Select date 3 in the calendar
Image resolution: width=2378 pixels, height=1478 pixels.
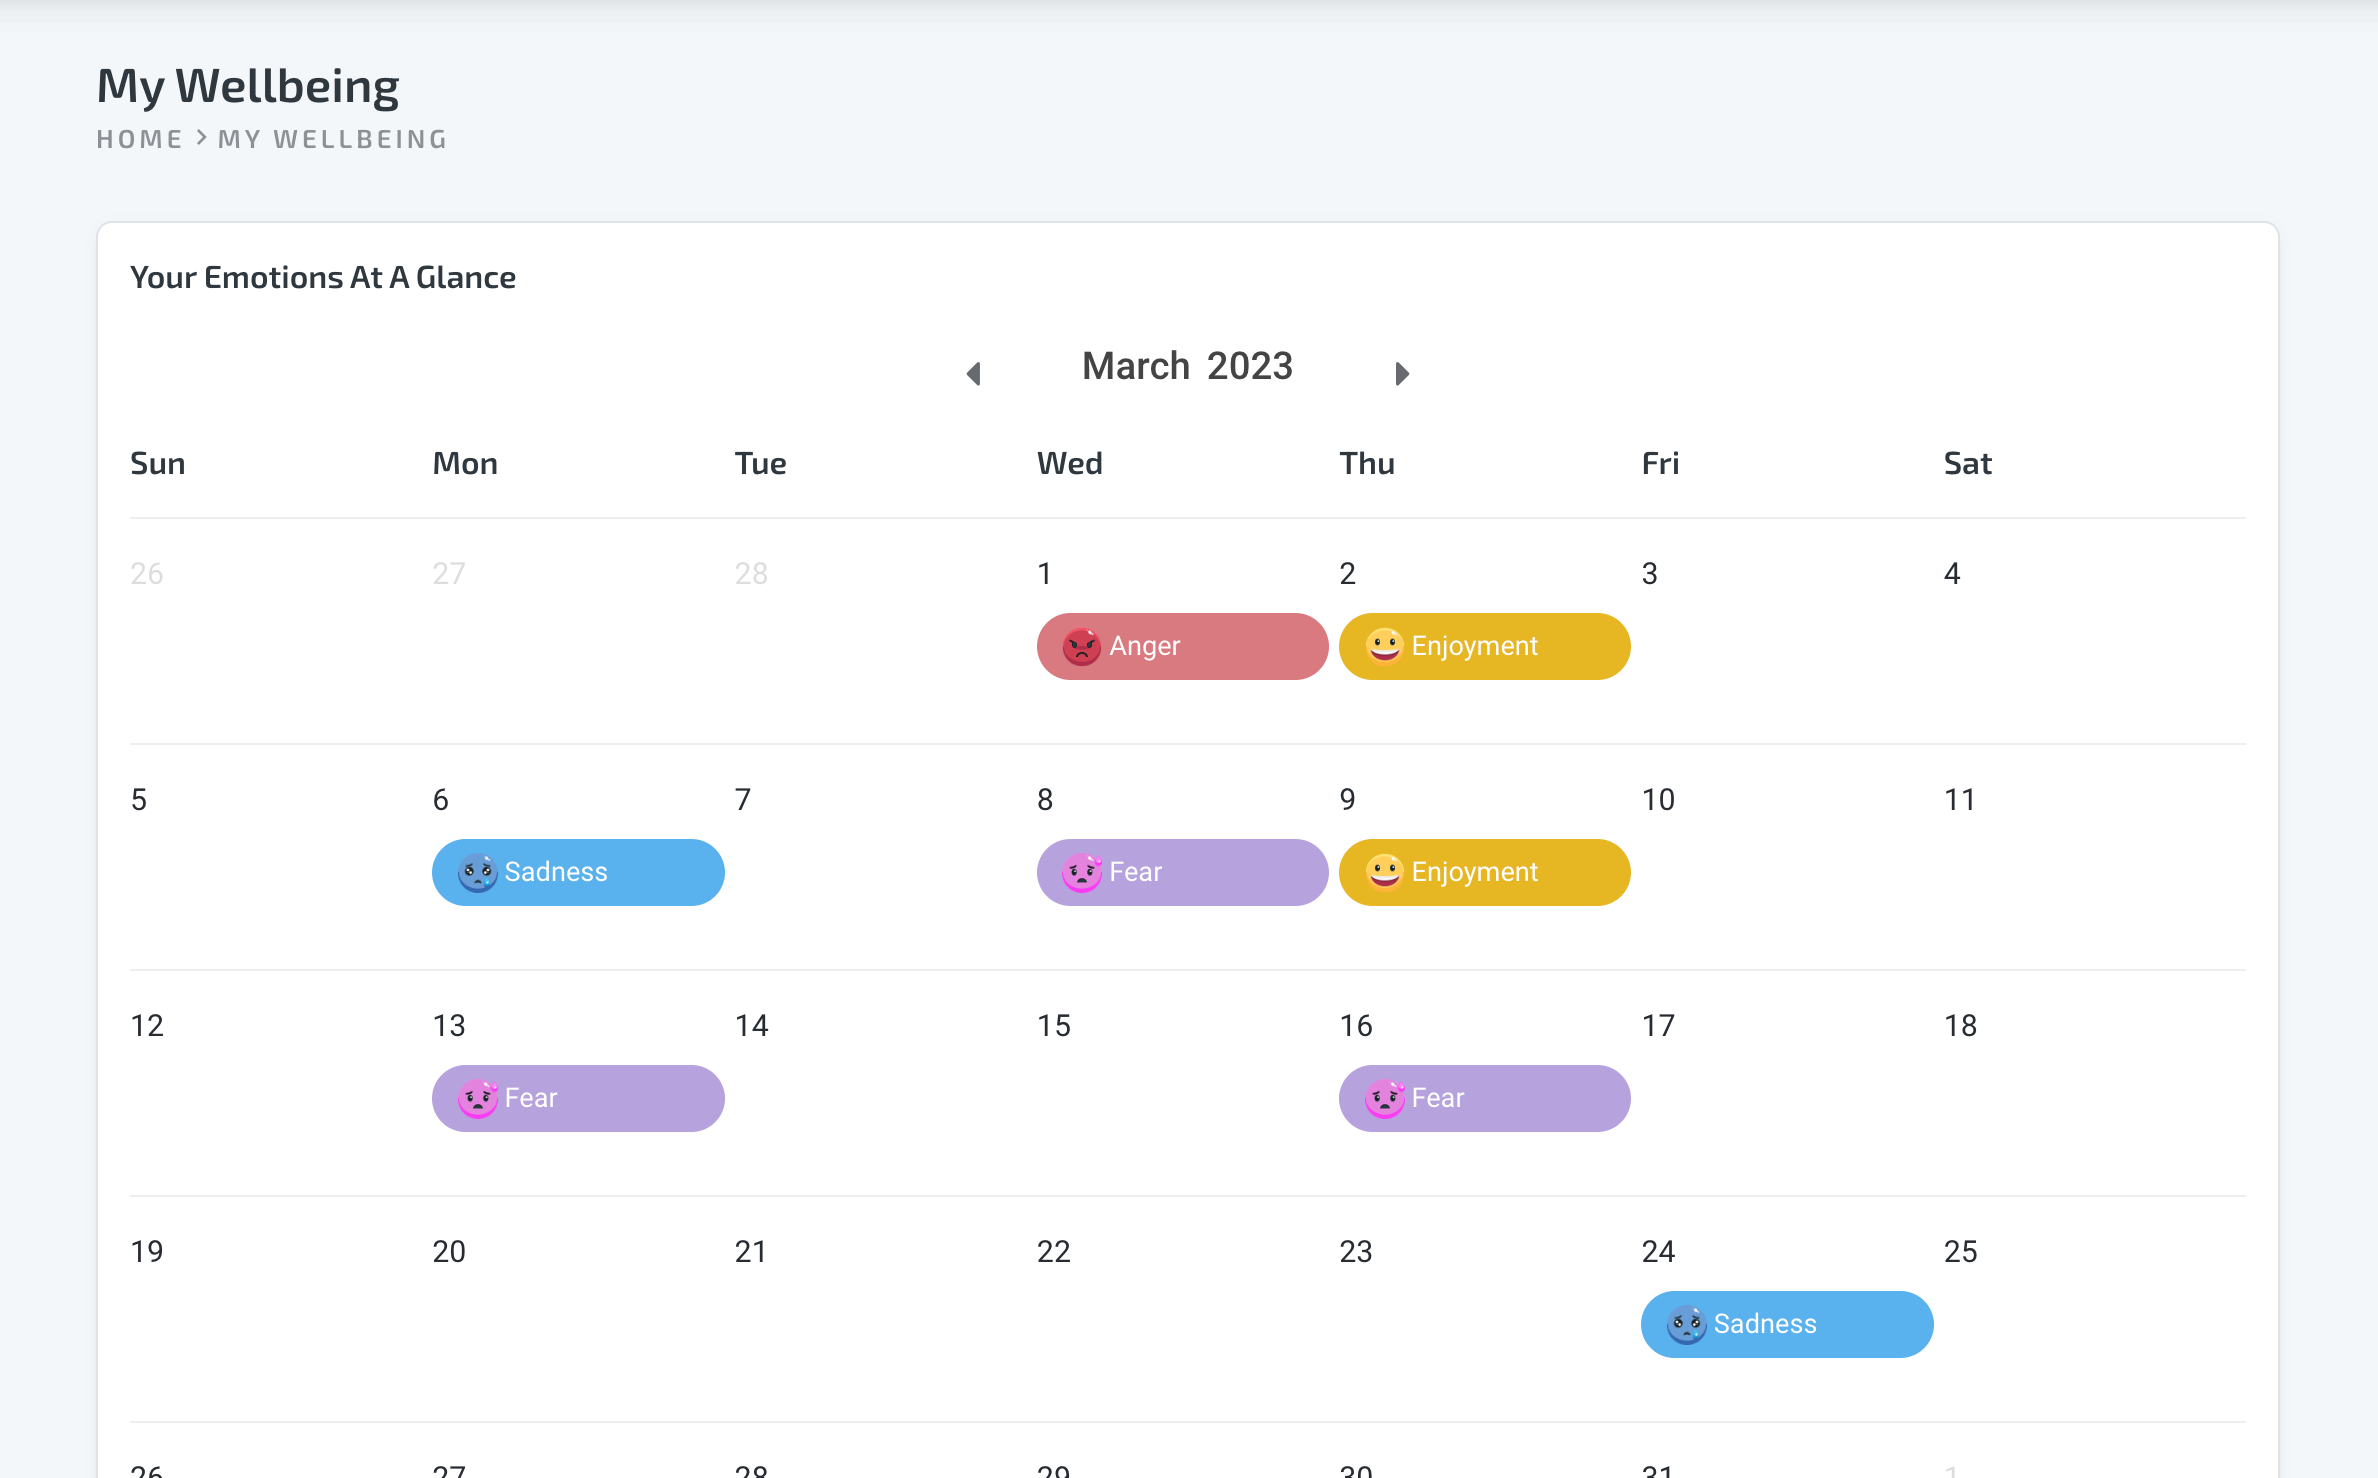(1650, 574)
